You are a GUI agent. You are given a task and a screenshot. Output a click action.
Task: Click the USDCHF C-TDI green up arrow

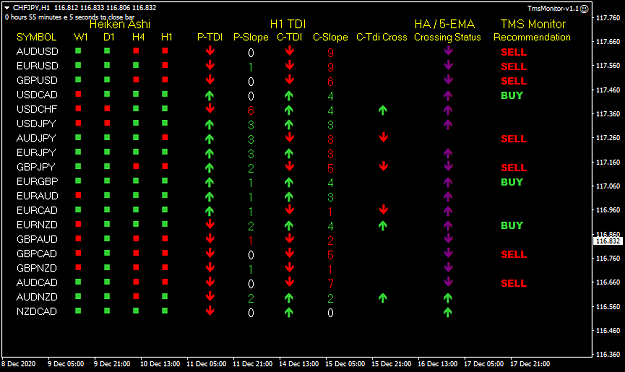click(289, 110)
